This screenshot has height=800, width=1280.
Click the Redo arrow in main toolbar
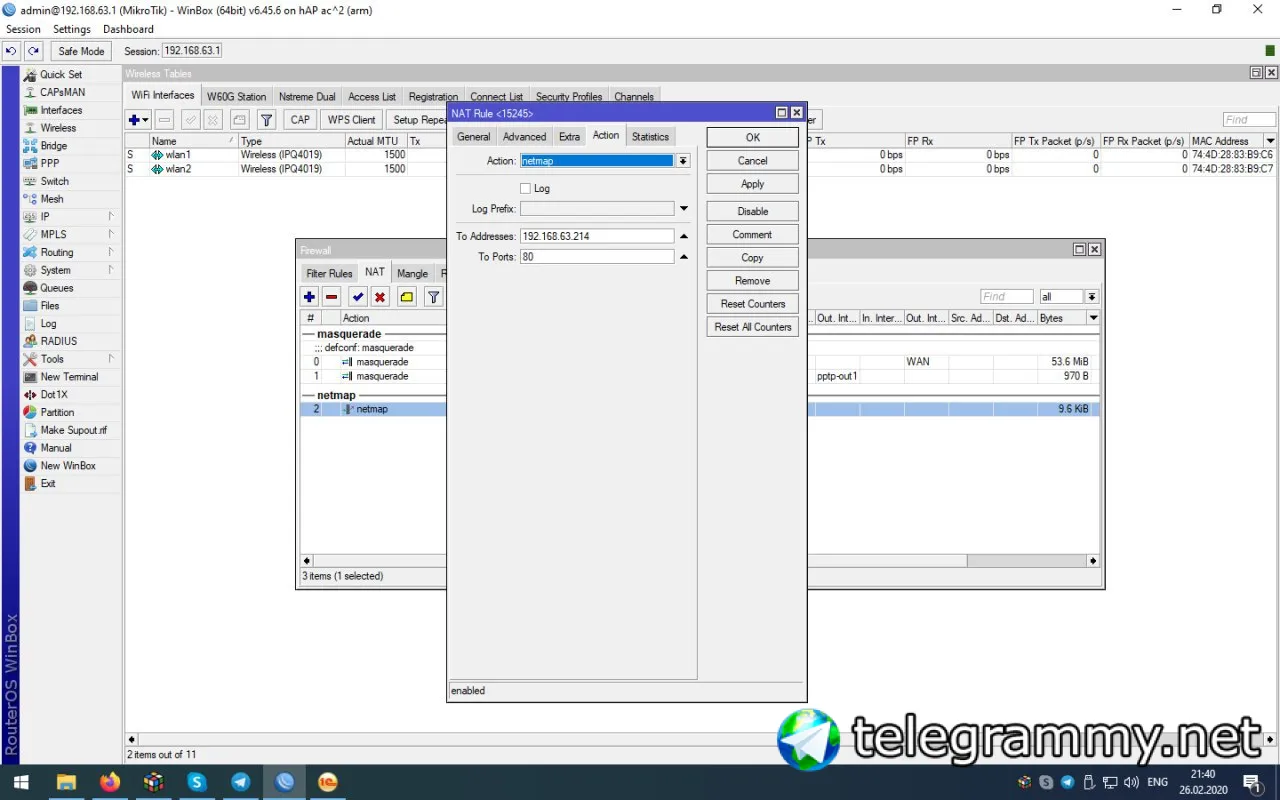pyautogui.click(x=34, y=51)
